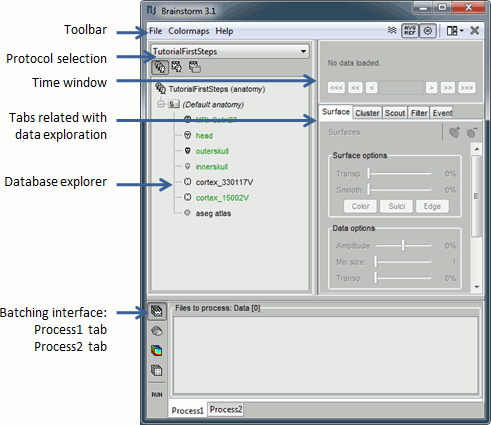The height and width of the screenshot is (425, 491).
Task: Toggle the AVG REF toolbar button
Action: tap(410, 31)
